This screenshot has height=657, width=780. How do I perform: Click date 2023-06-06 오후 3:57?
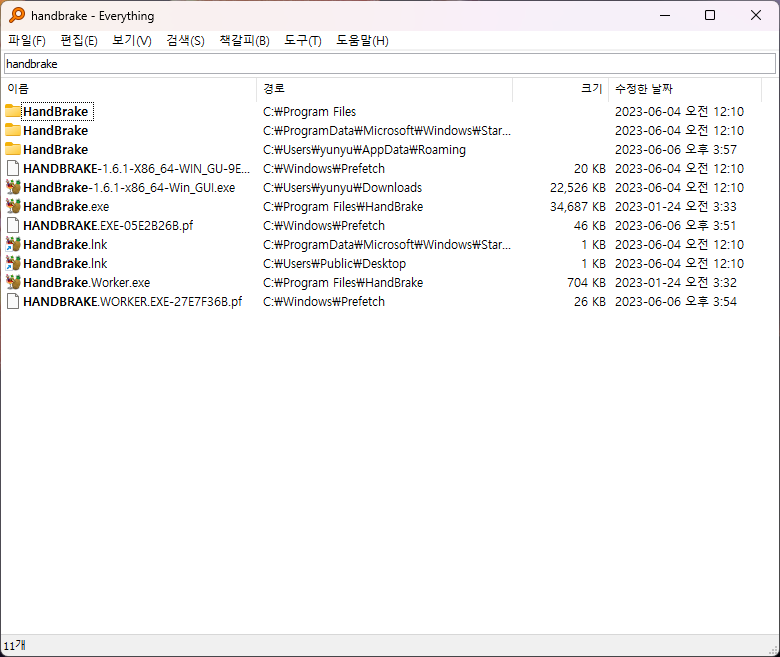tap(676, 149)
